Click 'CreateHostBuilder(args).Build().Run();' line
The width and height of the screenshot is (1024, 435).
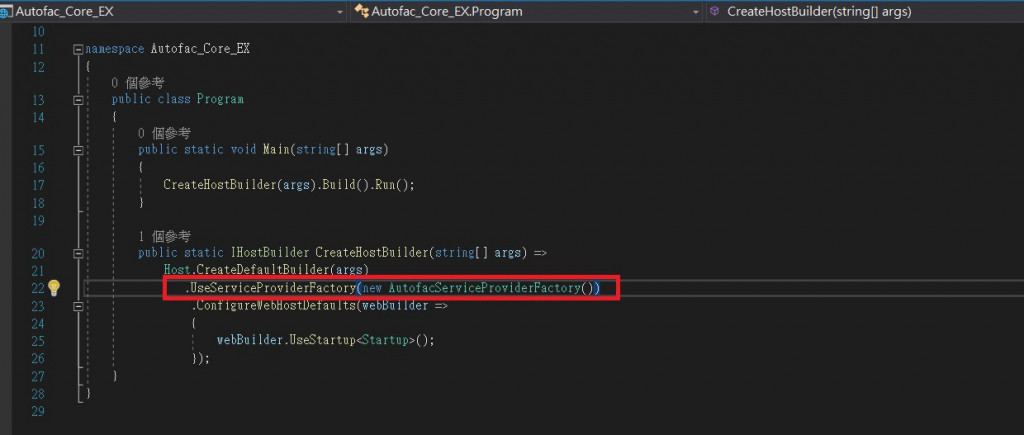click(289, 185)
